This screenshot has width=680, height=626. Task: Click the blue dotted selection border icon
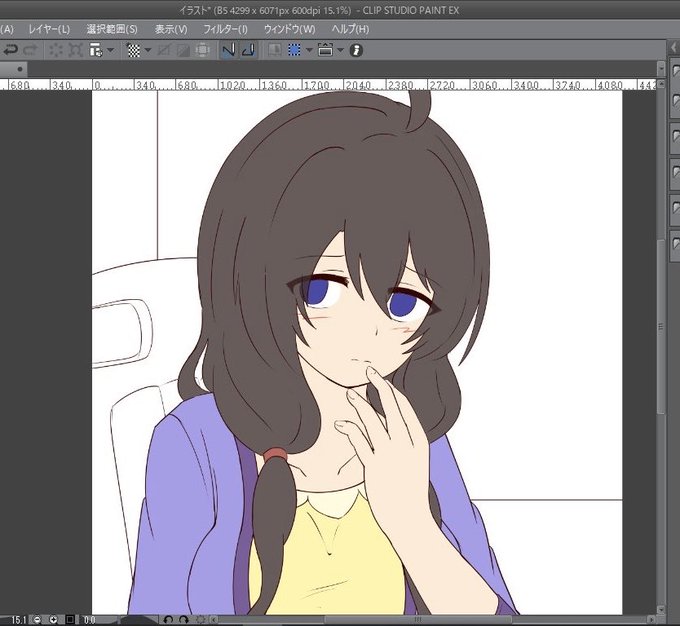click(x=294, y=50)
